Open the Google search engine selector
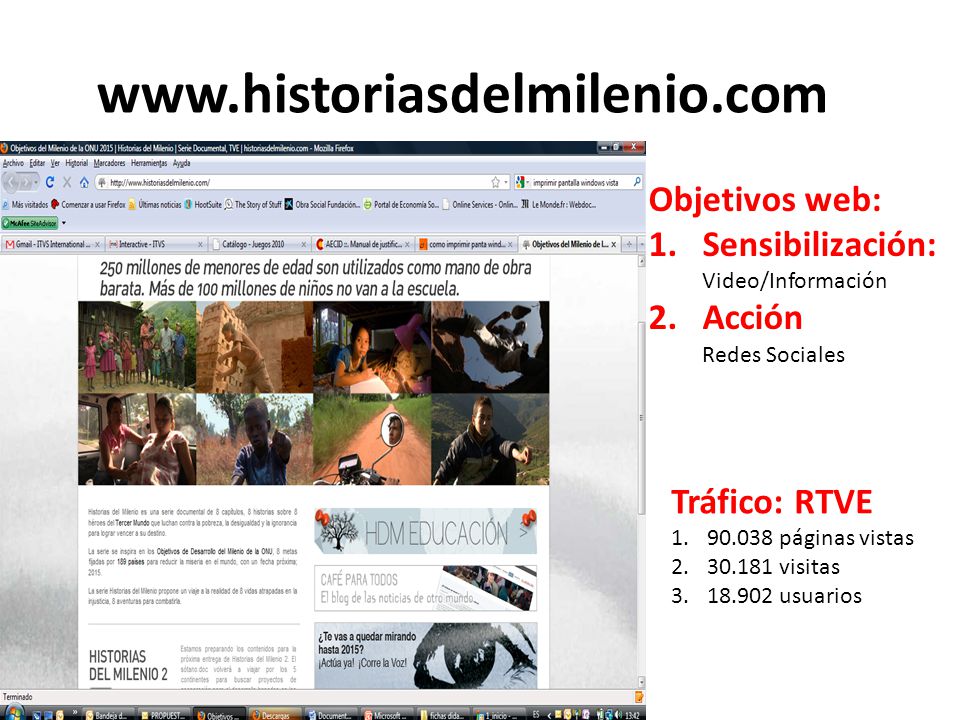960x720 pixels. coord(522,182)
